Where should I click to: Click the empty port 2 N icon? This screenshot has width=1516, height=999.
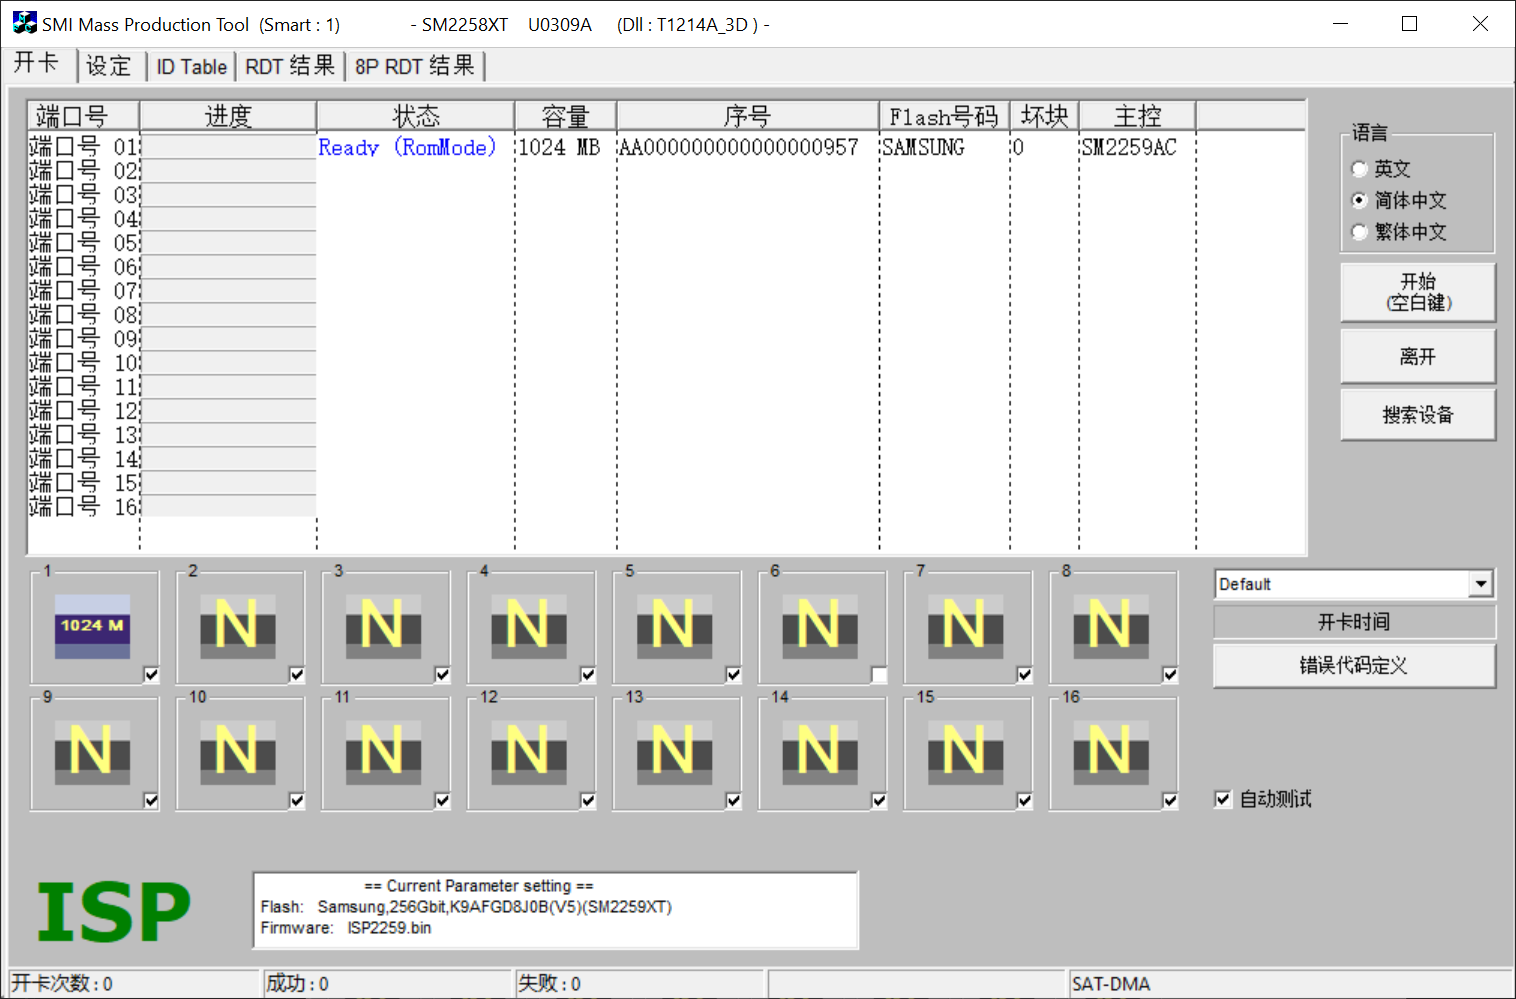237,626
